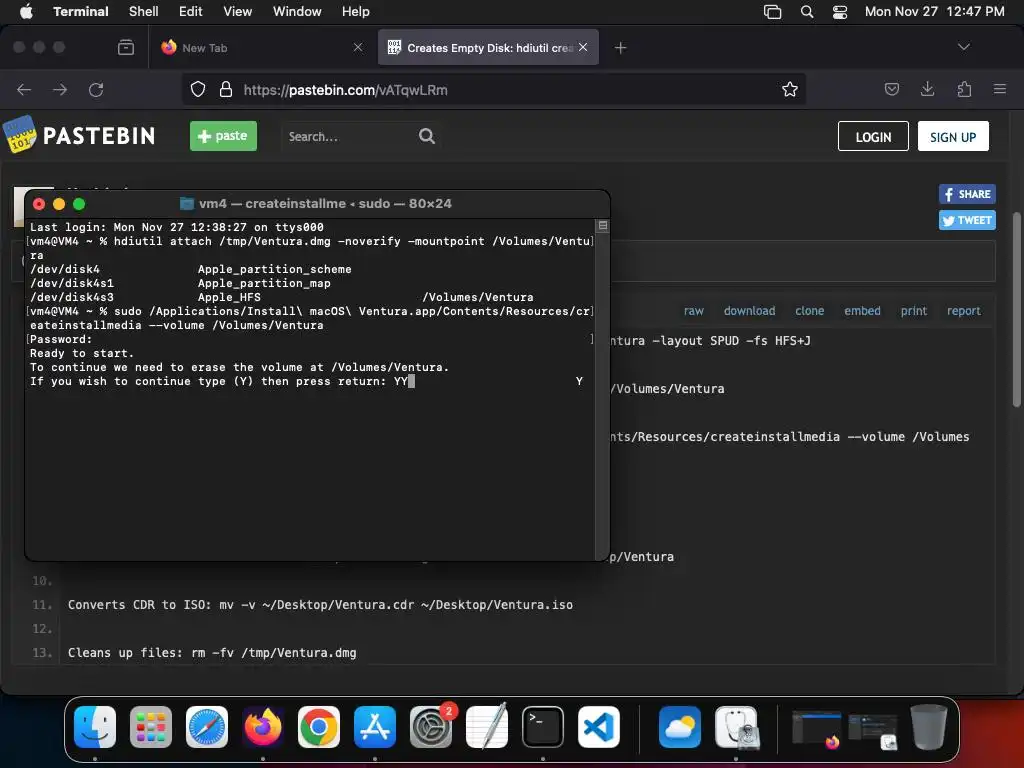The height and width of the screenshot is (768, 1024).
Task: Open Control Center icon
Action: pos(840,11)
